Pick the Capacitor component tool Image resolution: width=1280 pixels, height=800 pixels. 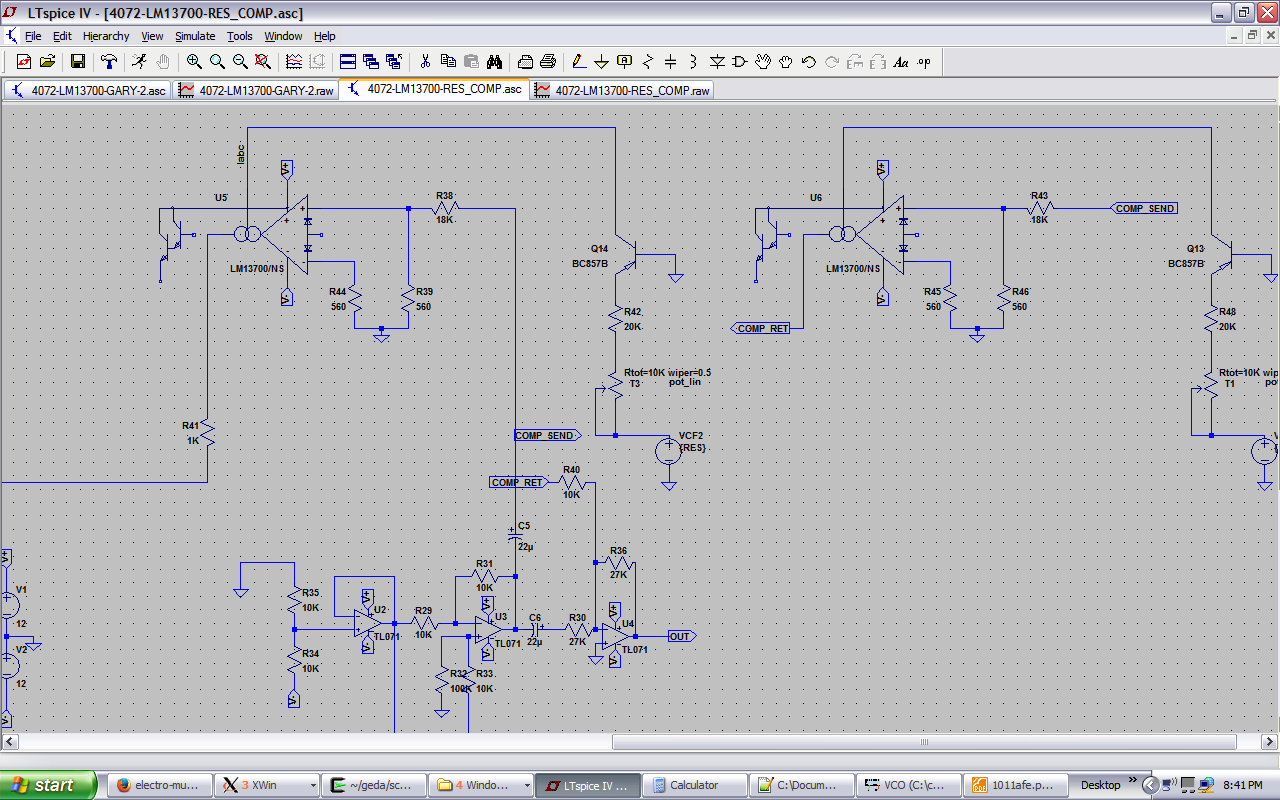[x=670, y=61]
